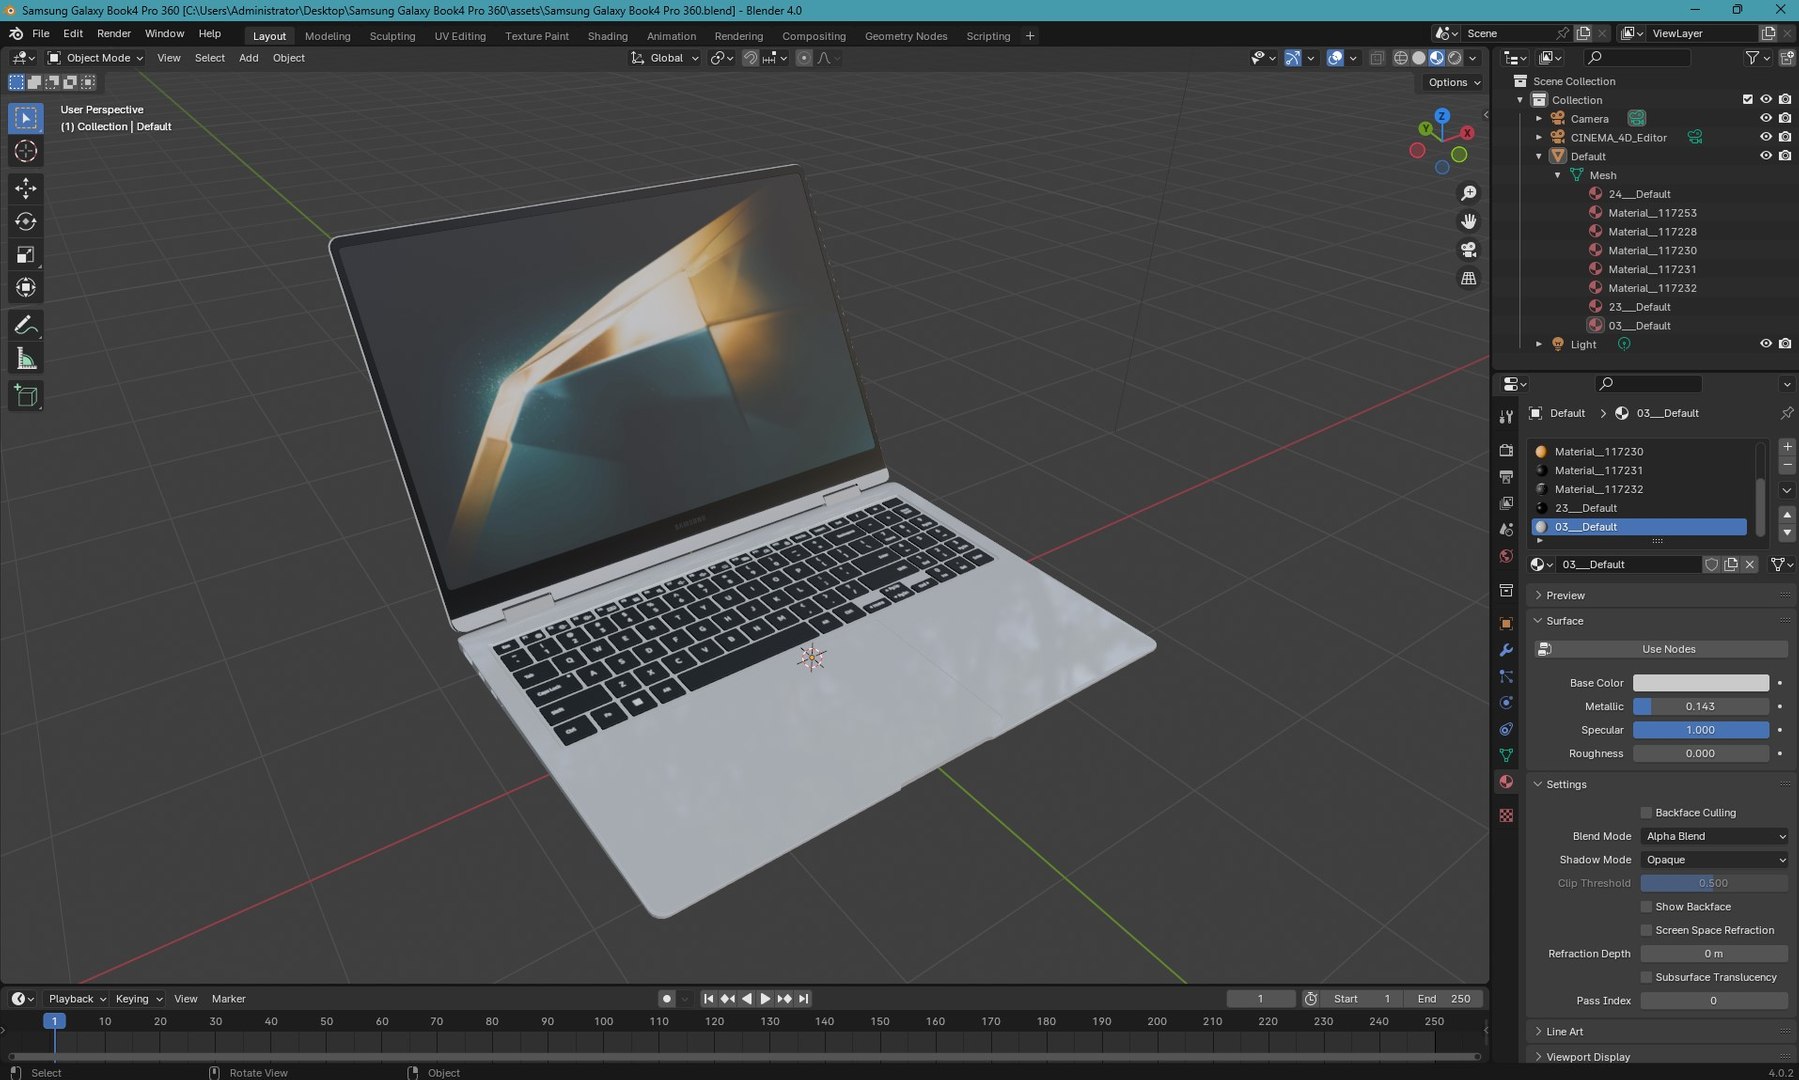The width and height of the screenshot is (1799, 1080).
Task: Hide CINEMA_4D_Editor via eye icon
Action: click(1766, 137)
